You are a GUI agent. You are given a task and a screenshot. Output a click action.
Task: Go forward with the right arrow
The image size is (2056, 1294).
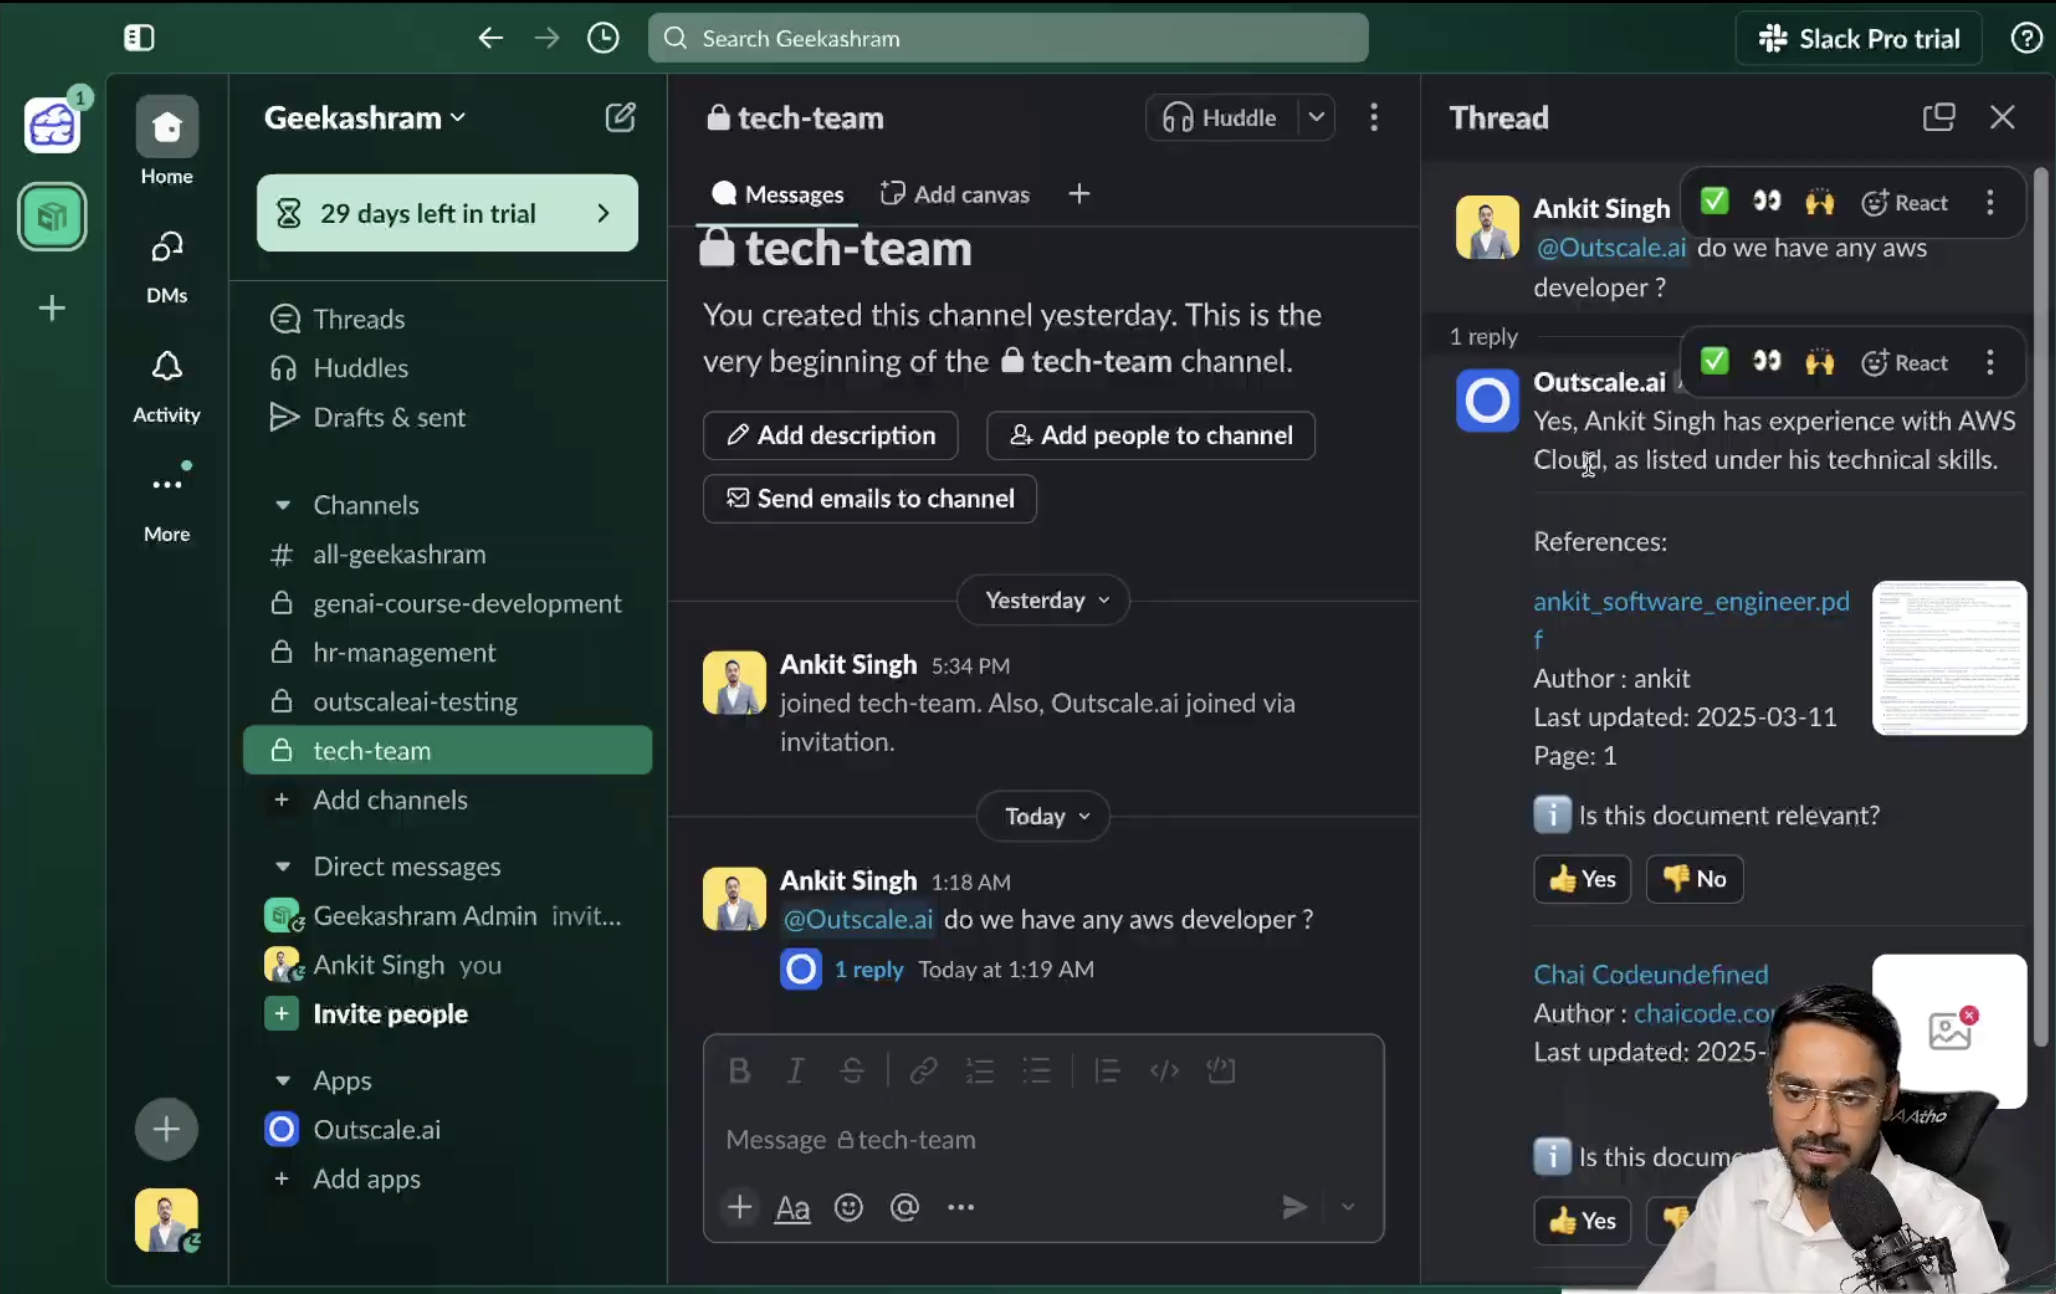pyautogui.click(x=546, y=38)
